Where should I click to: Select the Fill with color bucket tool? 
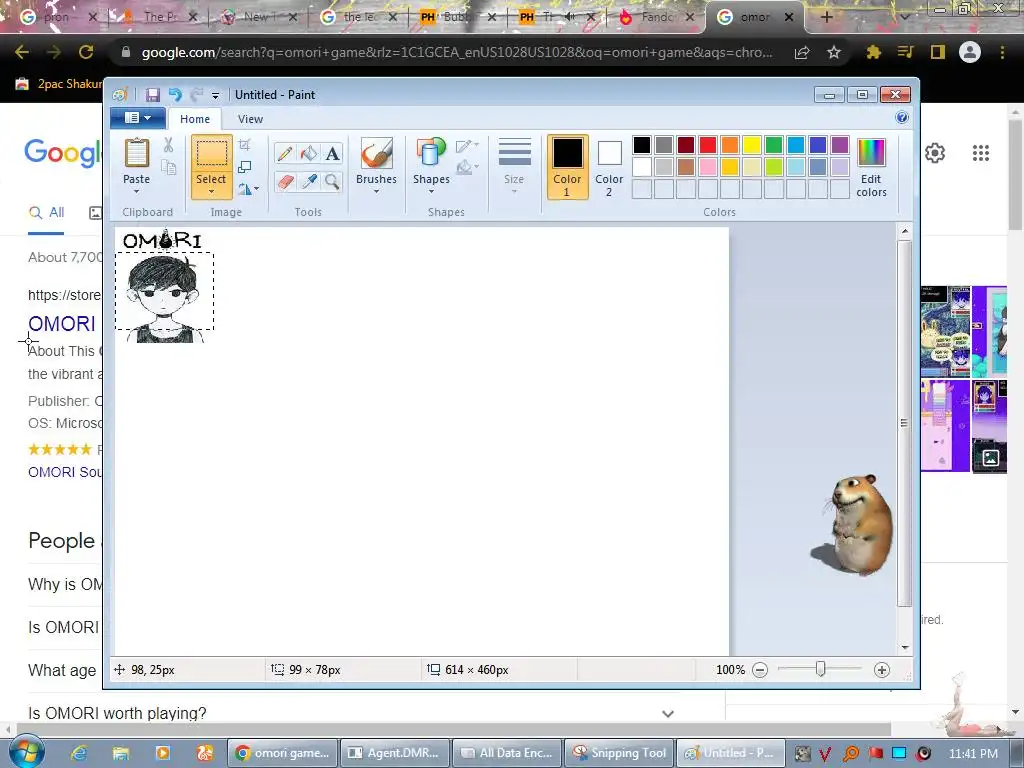(309, 153)
